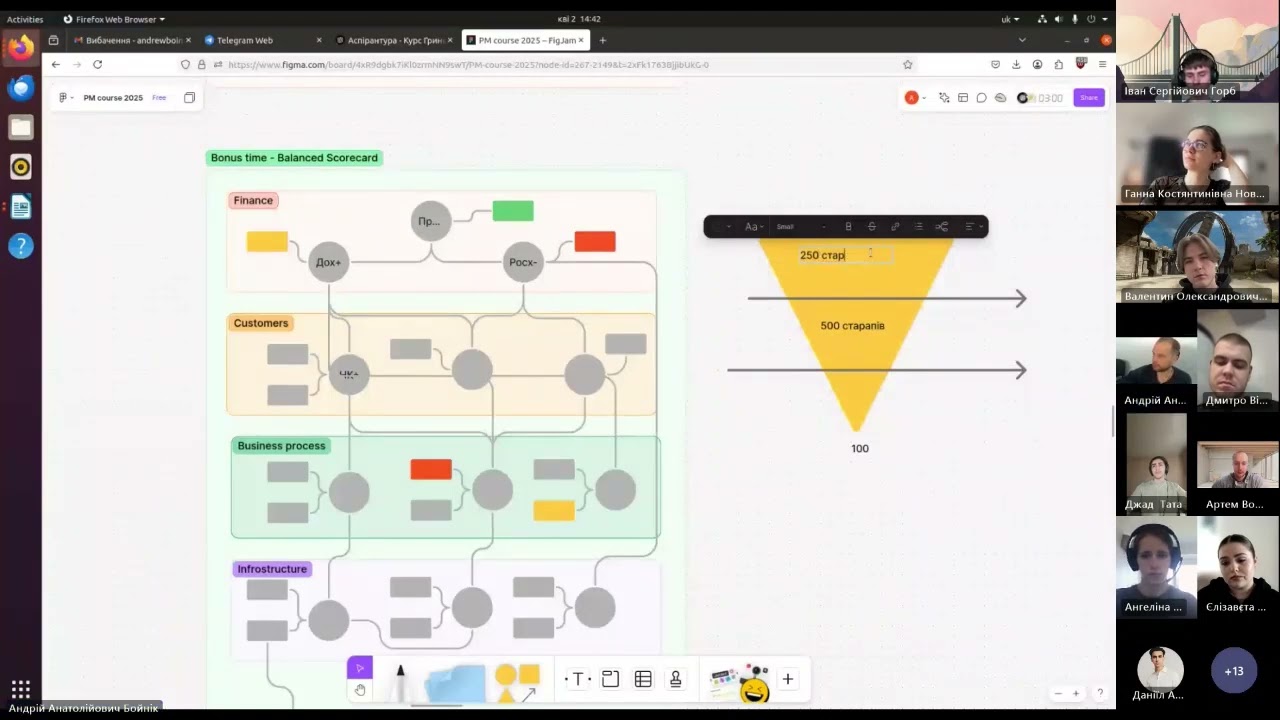Open the templates layout icon
Image resolution: width=1280 pixels, height=720 pixels.
963,98
